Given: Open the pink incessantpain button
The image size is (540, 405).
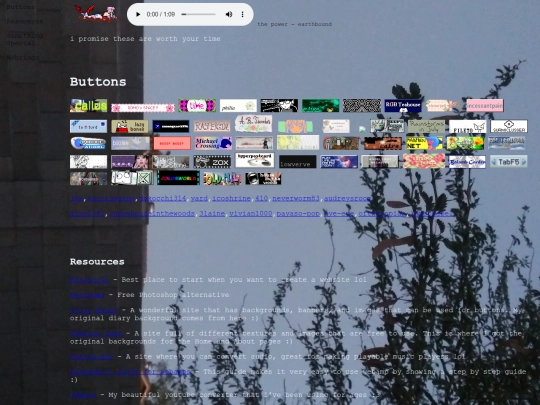Looking at the screenshot, I should (x=485, y=106).
